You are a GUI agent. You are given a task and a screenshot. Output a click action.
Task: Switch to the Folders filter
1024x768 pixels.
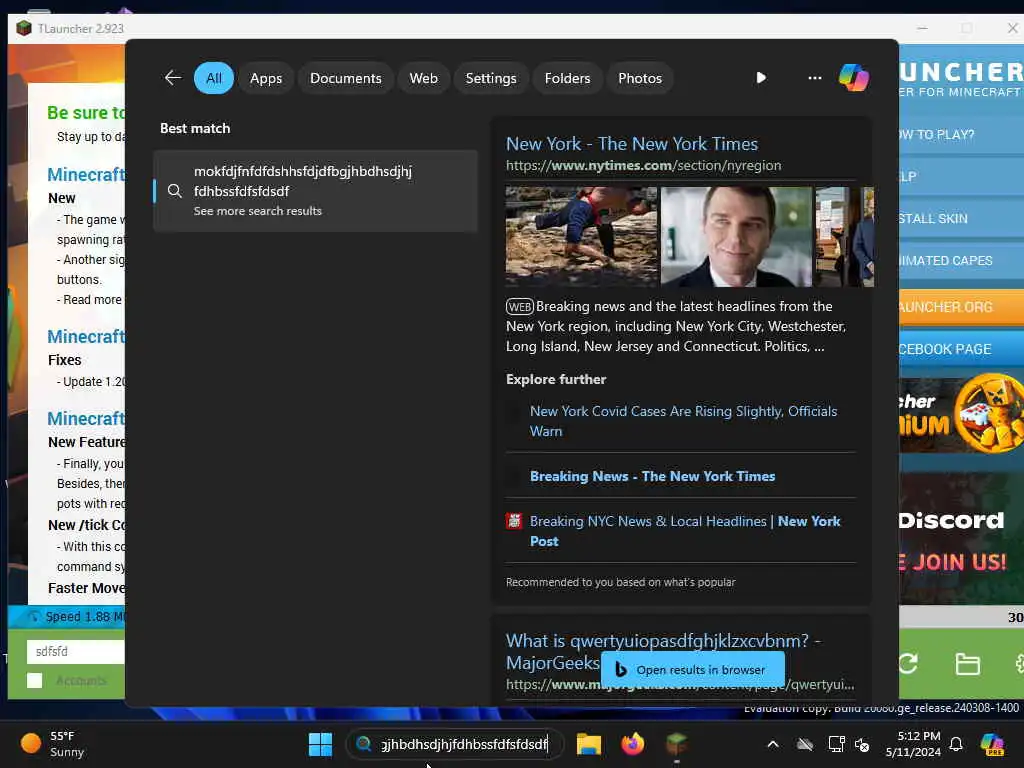567,78
